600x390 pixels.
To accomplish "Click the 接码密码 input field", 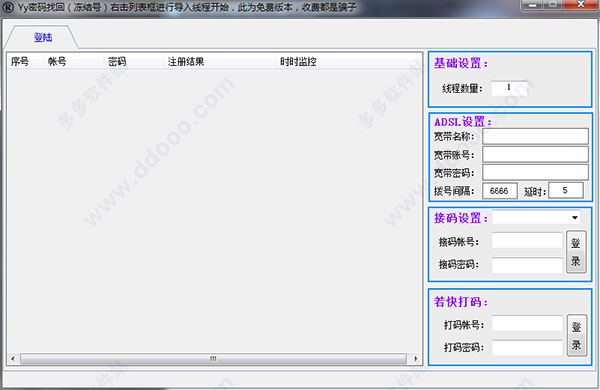I will pos(527,265).
